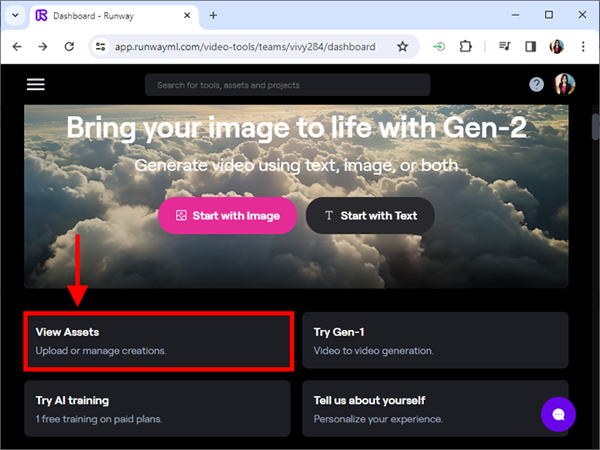Maximize the Chrome window

coord(549,15)
